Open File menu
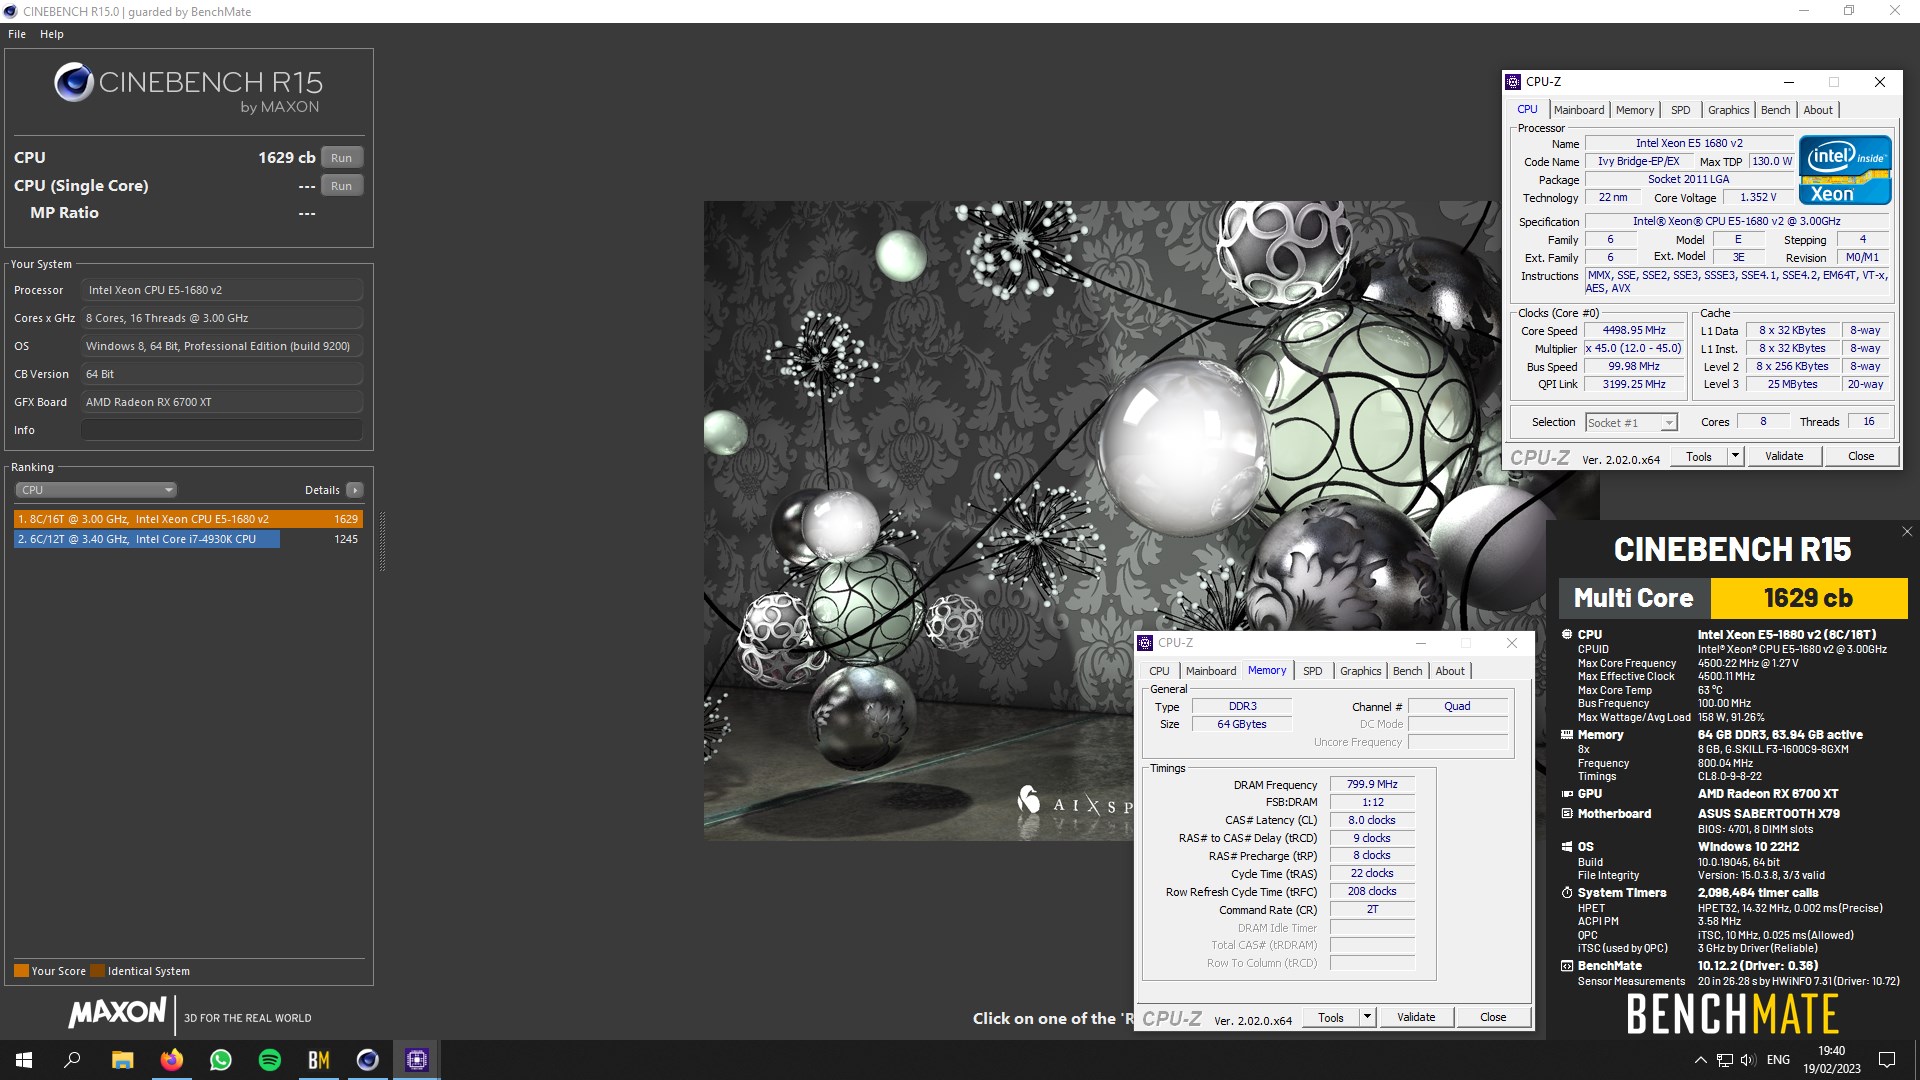1920x1080 pixels. coord(17,34)
